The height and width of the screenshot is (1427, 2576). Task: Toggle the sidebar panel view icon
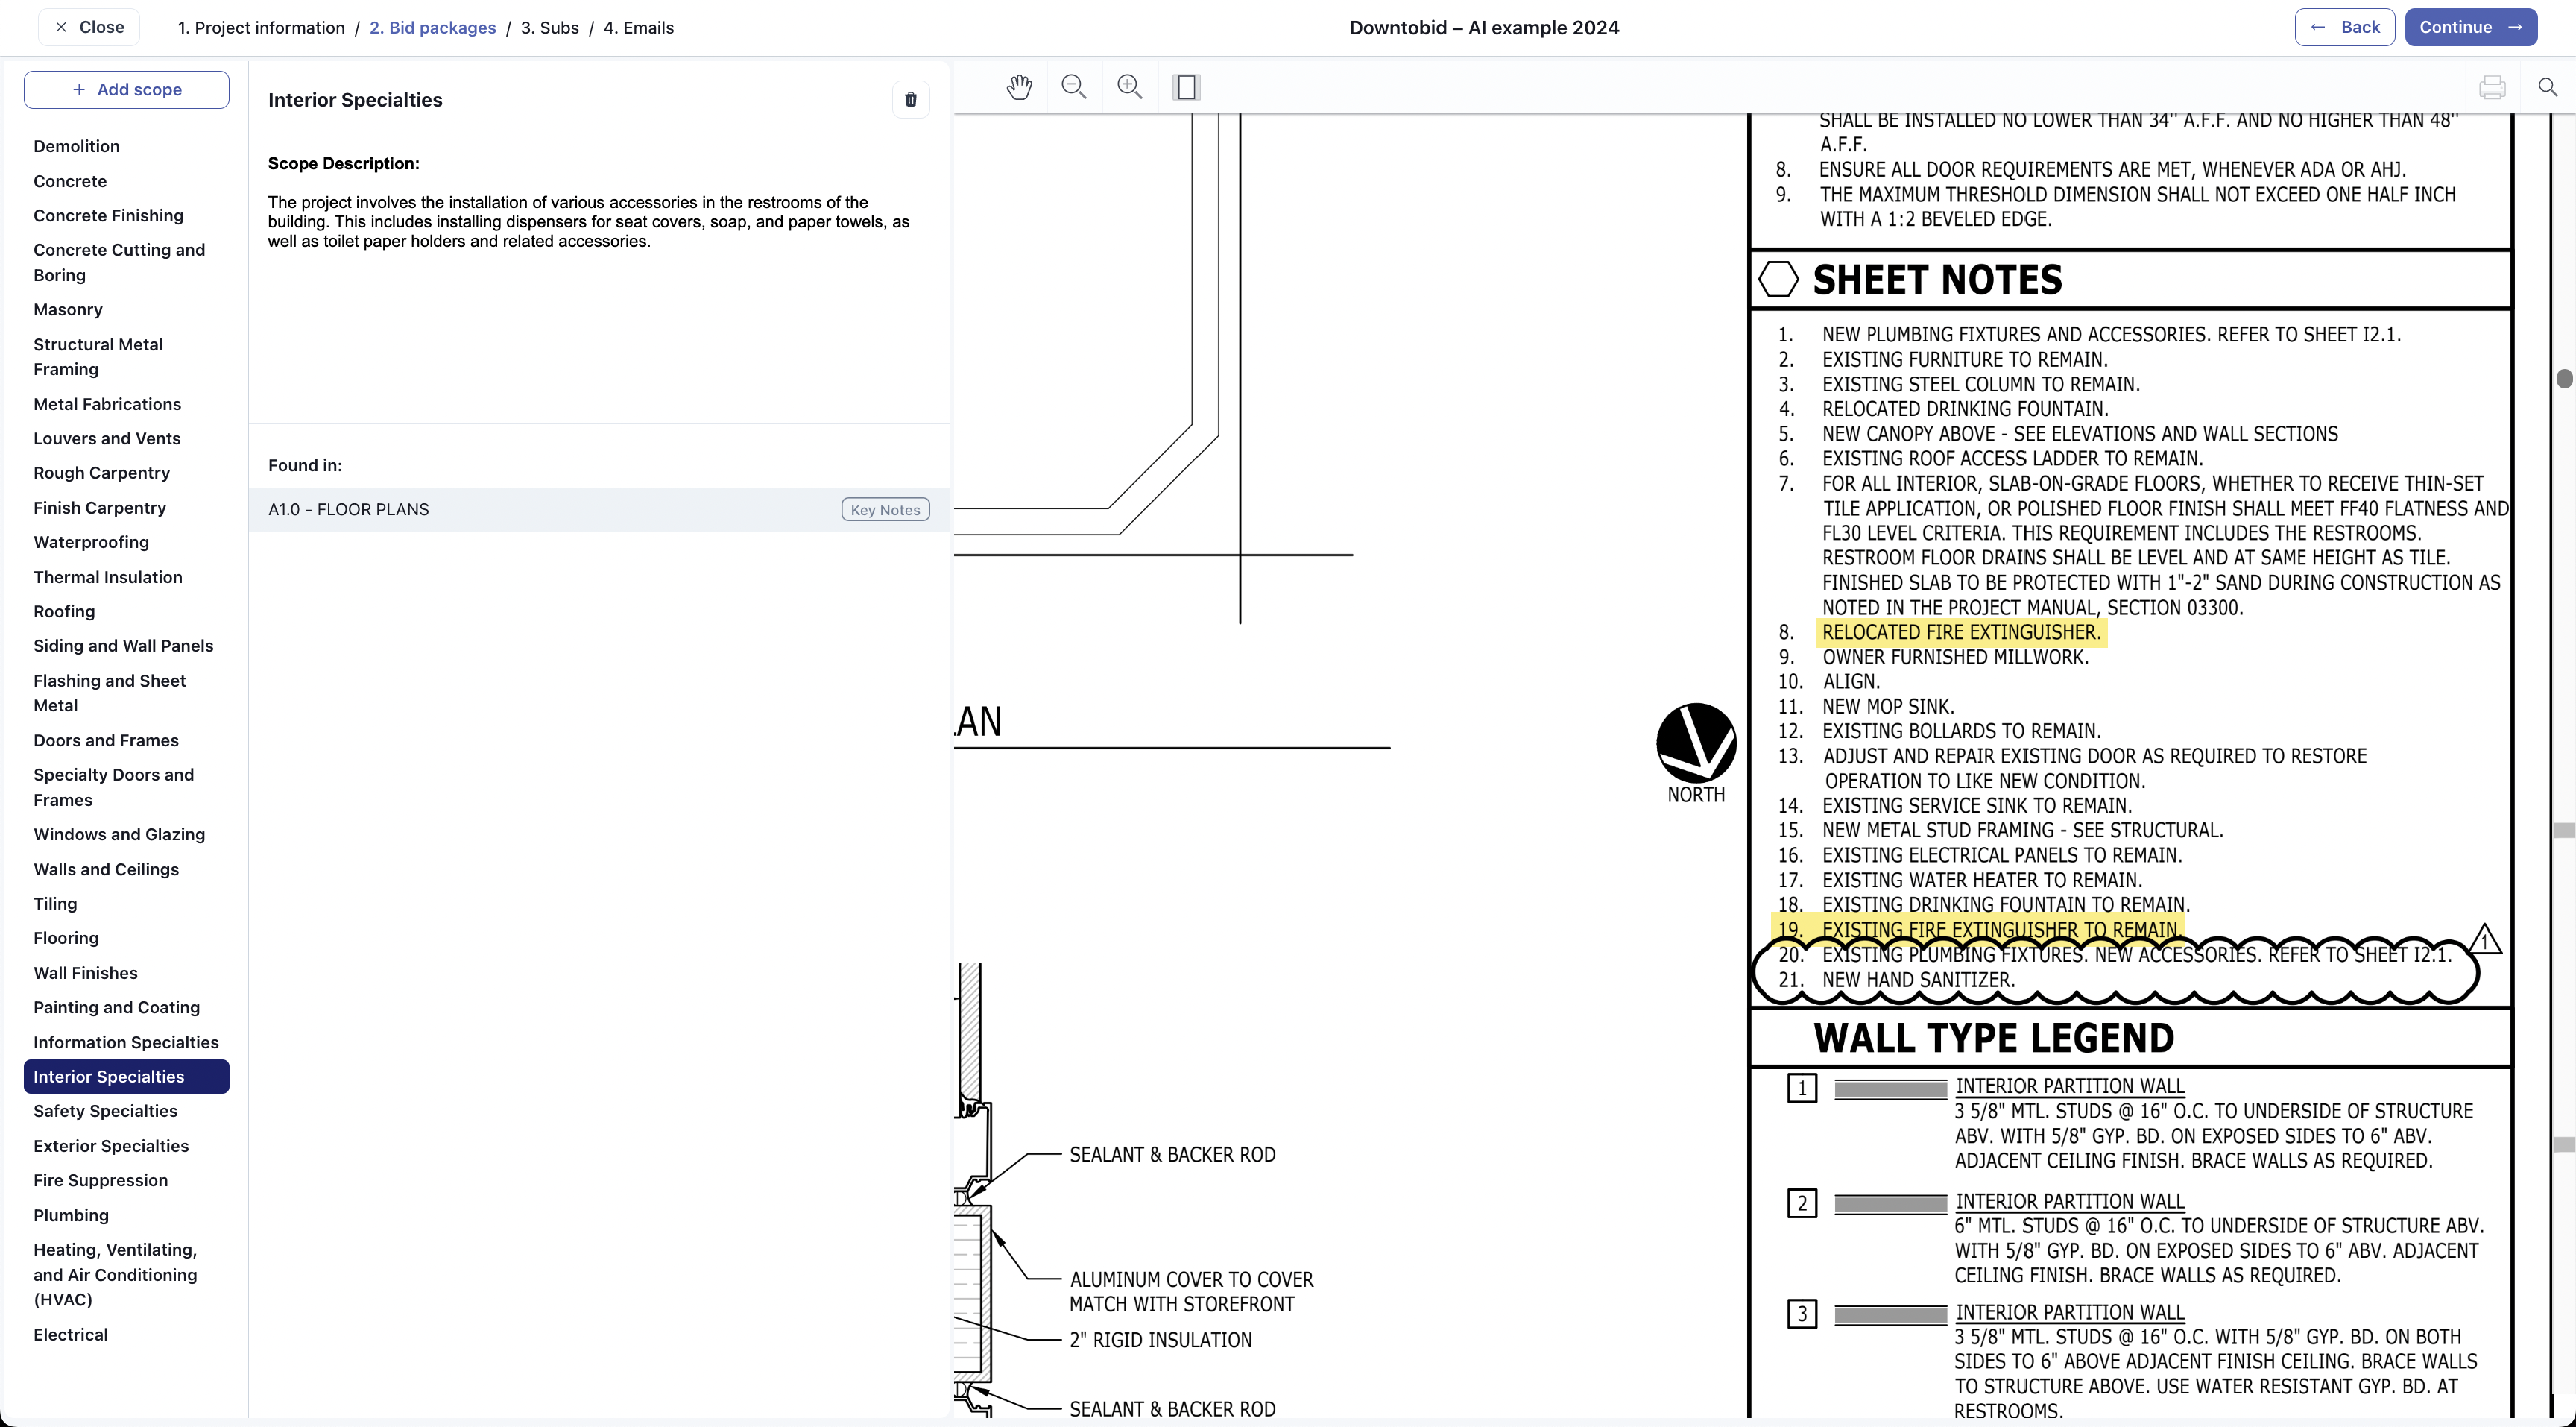pyautogui.click(x=1186, y=87)
